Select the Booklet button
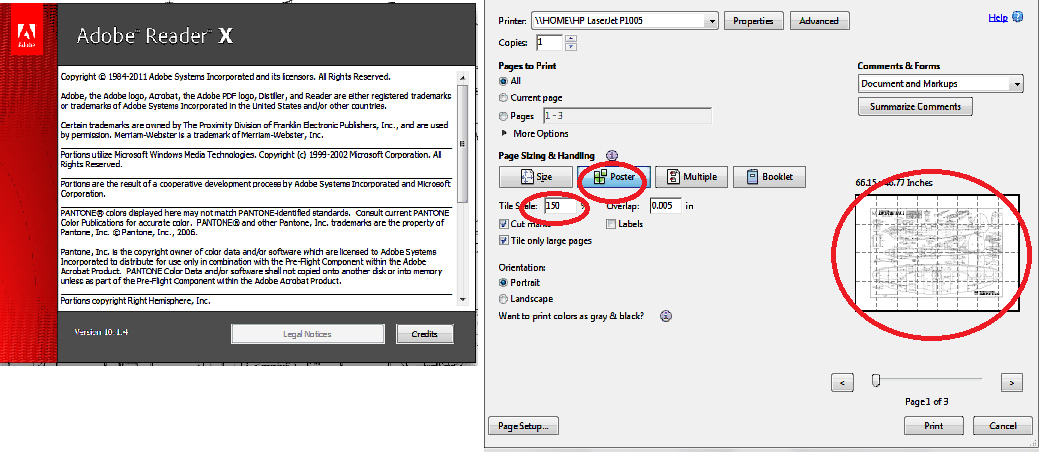1062x473 pixels. (x=770, y=177)
